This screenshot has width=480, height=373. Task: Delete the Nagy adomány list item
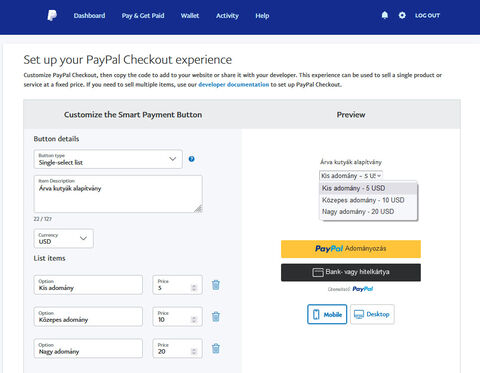[216, 348]
